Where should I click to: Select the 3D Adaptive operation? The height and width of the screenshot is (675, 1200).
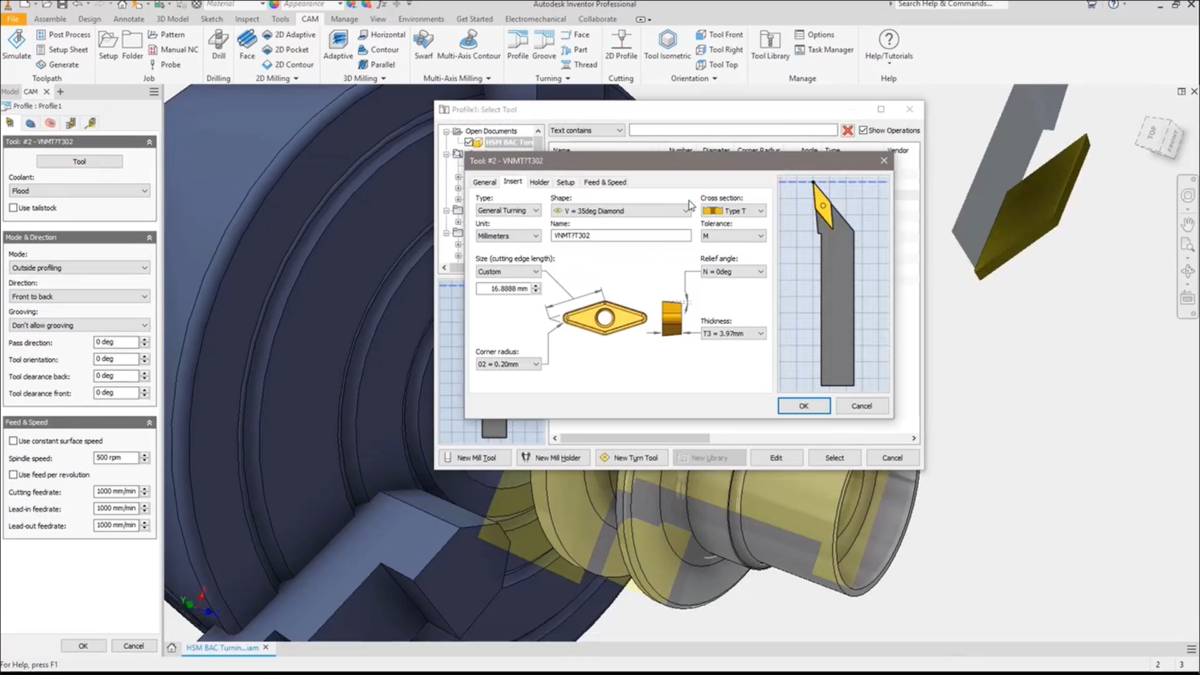(x=338, y=45)
